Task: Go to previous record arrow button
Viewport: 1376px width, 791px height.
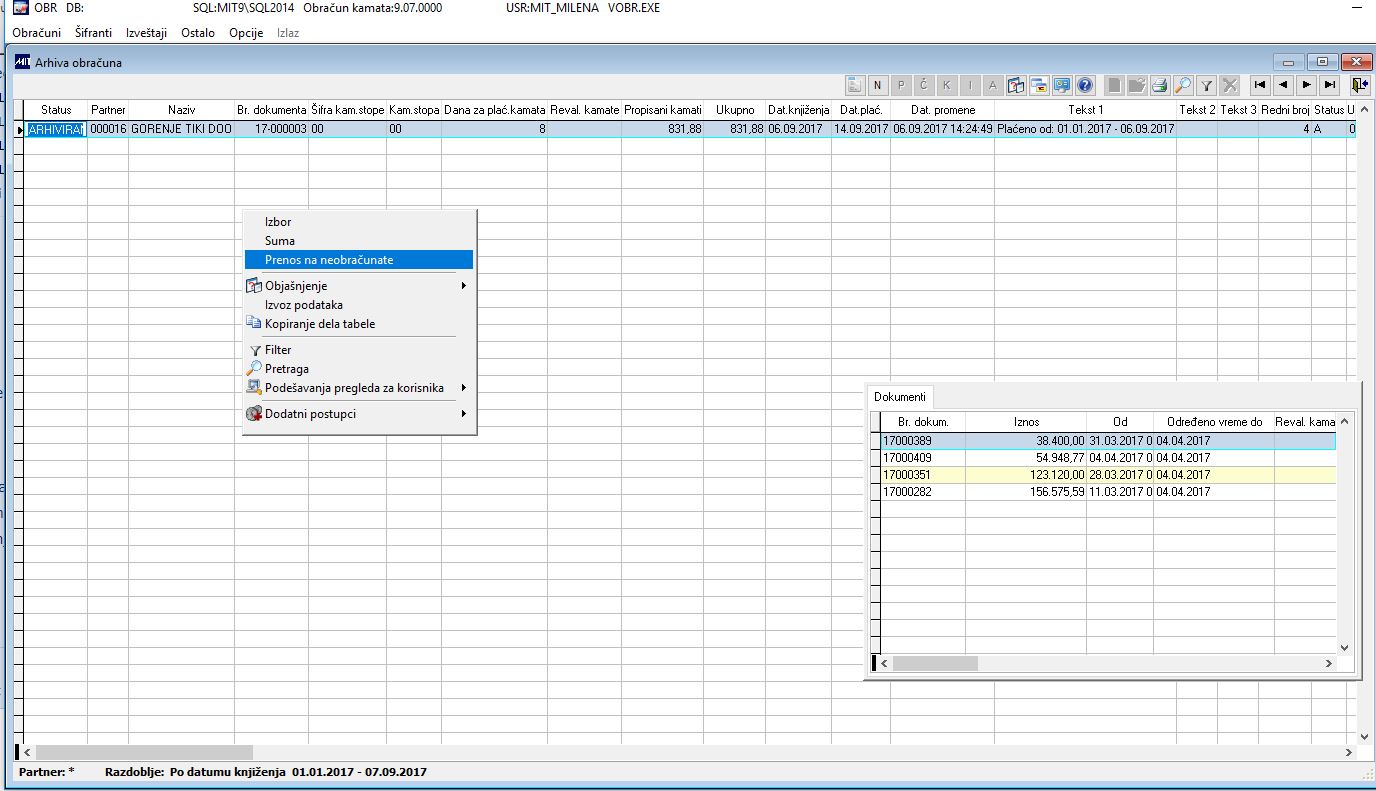Action: click(x=1282, y=85)
